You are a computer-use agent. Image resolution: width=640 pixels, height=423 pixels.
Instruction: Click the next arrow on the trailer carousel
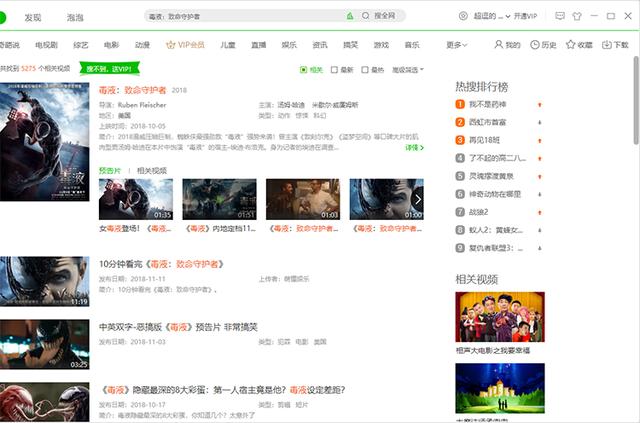coord(418,199)
